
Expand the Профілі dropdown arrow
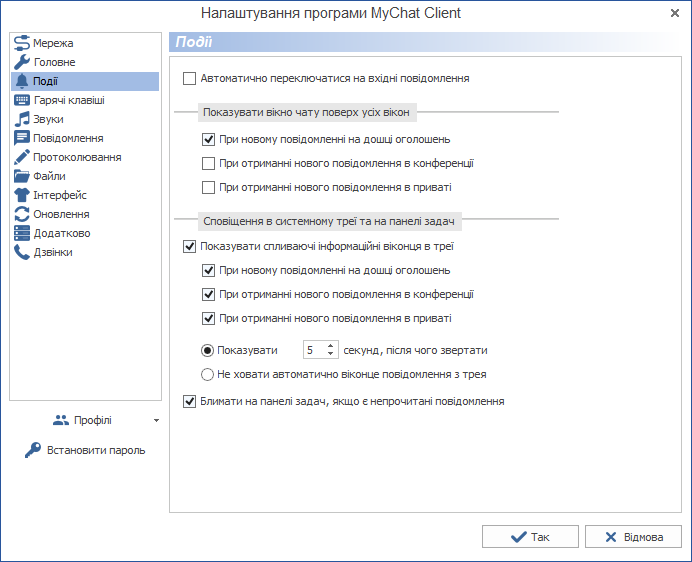[156, 421]
